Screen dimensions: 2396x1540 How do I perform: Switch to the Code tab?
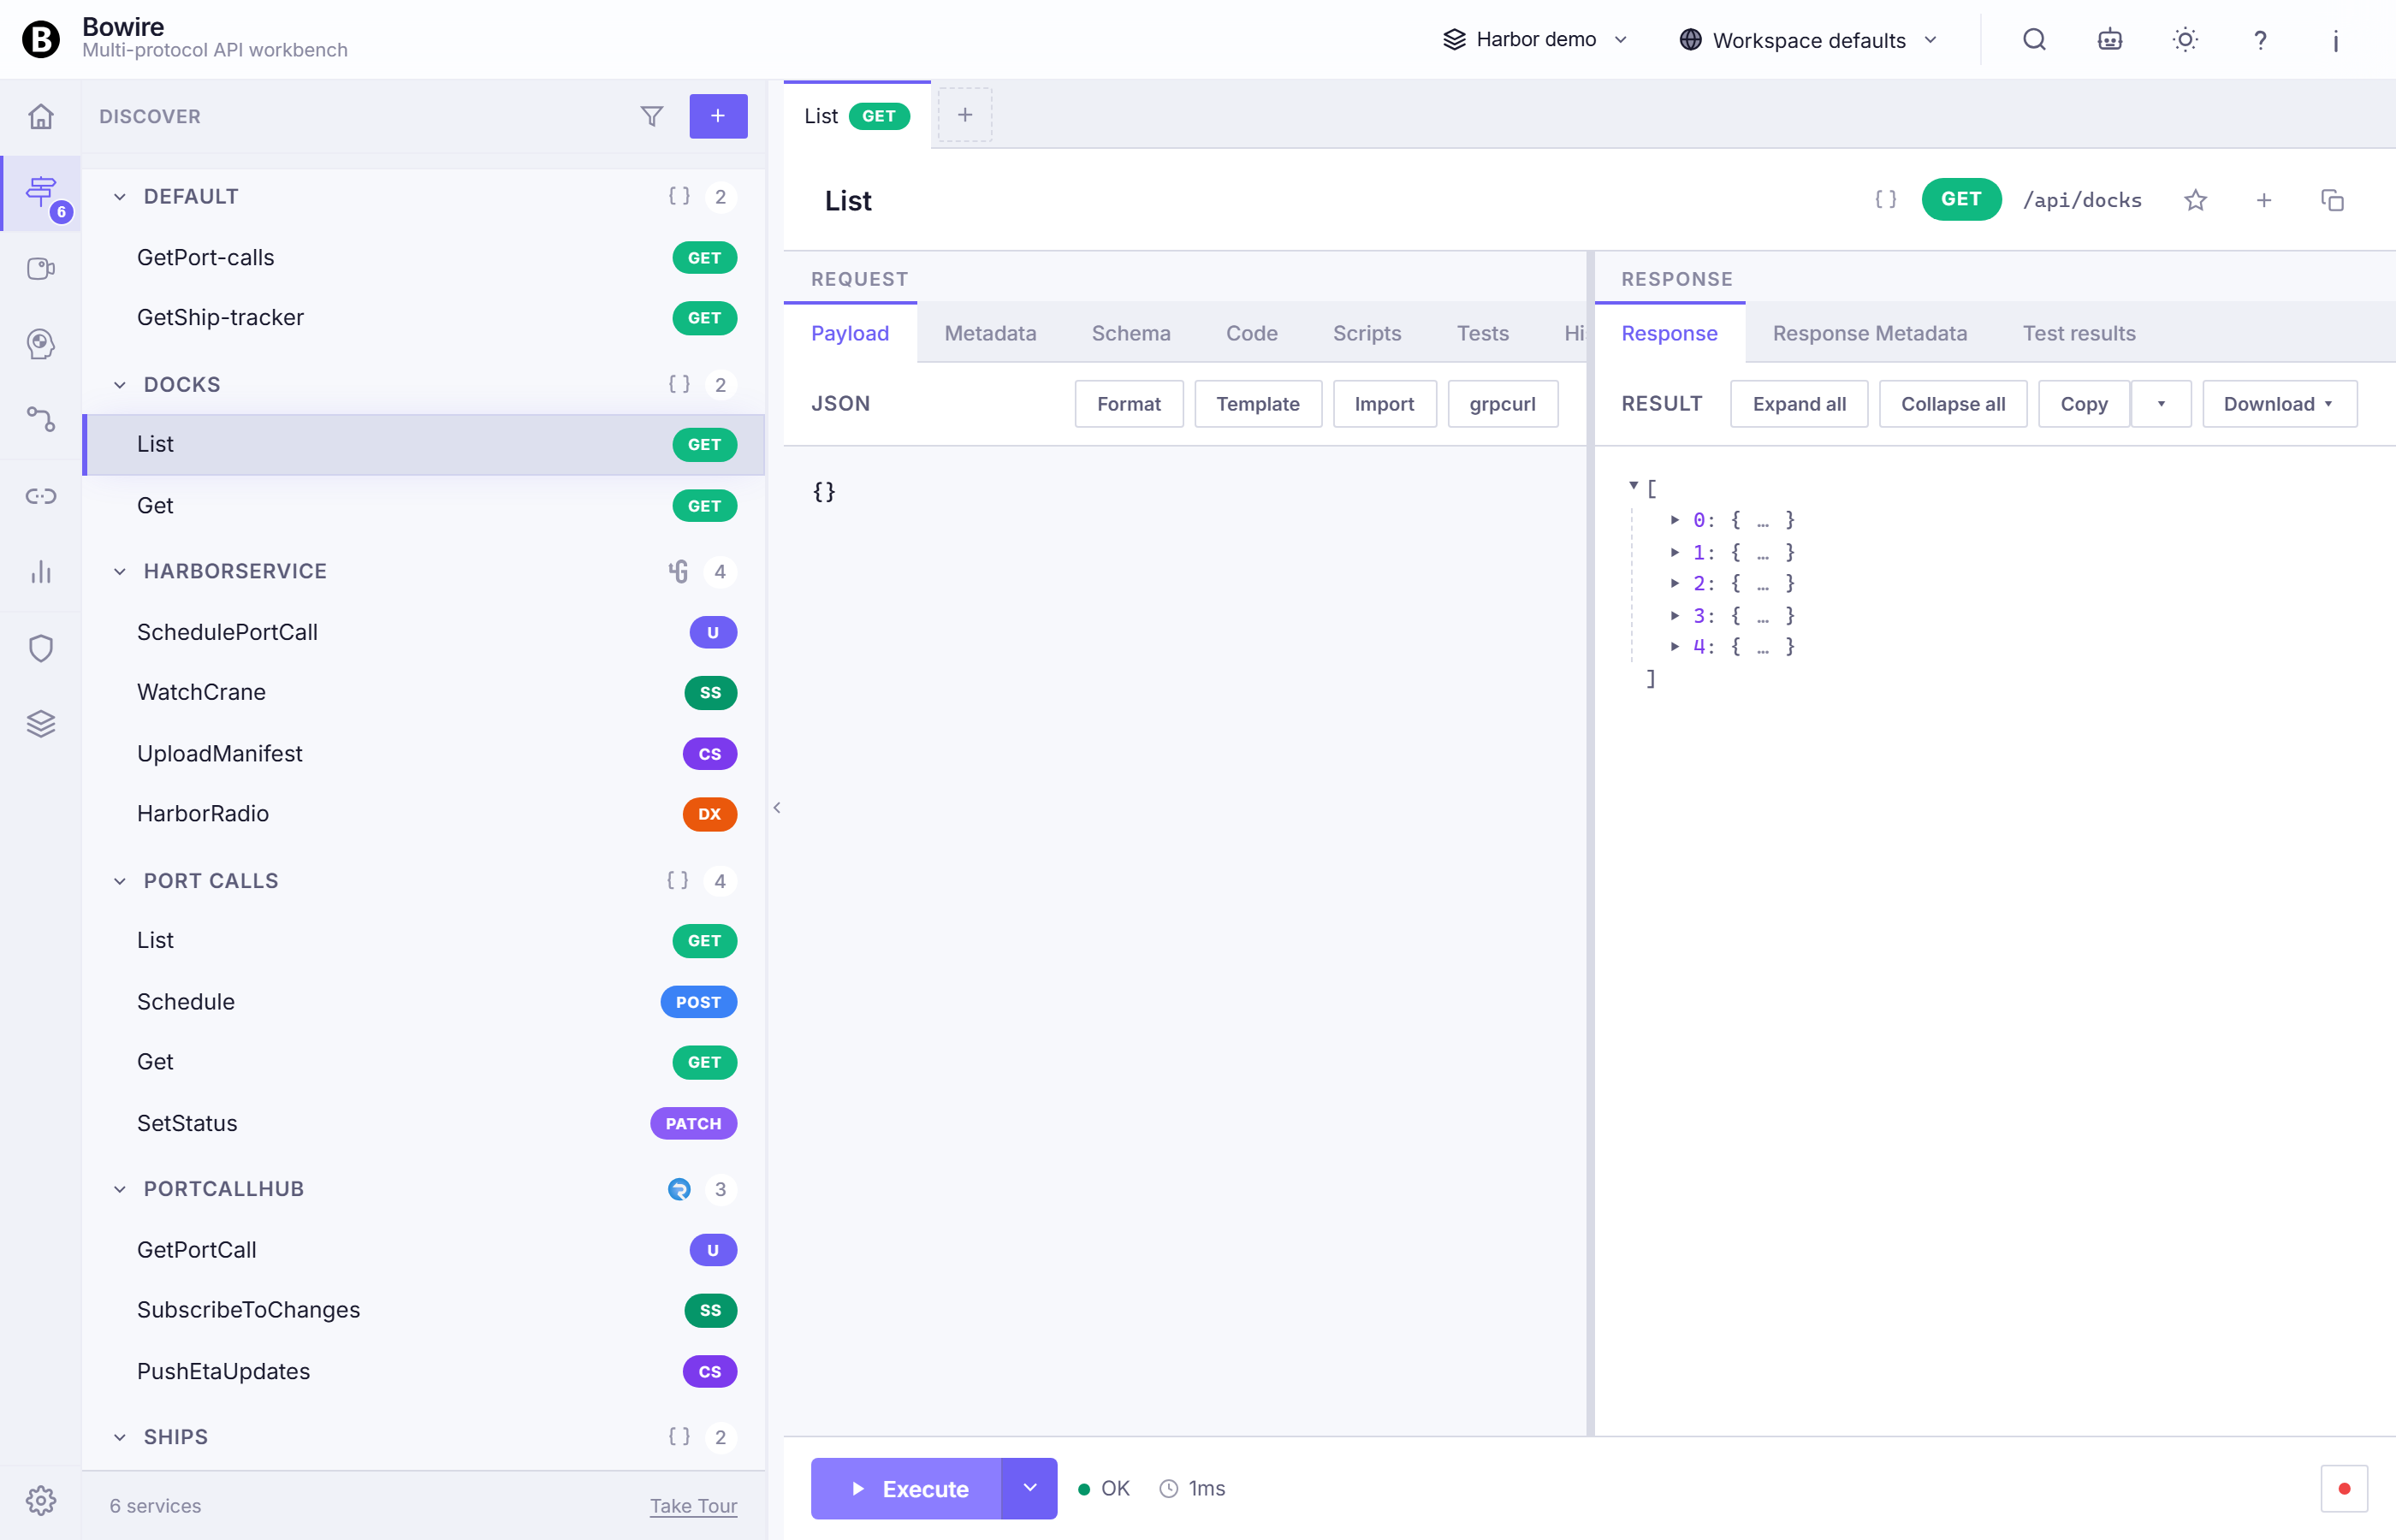(x=1251, y=333)
